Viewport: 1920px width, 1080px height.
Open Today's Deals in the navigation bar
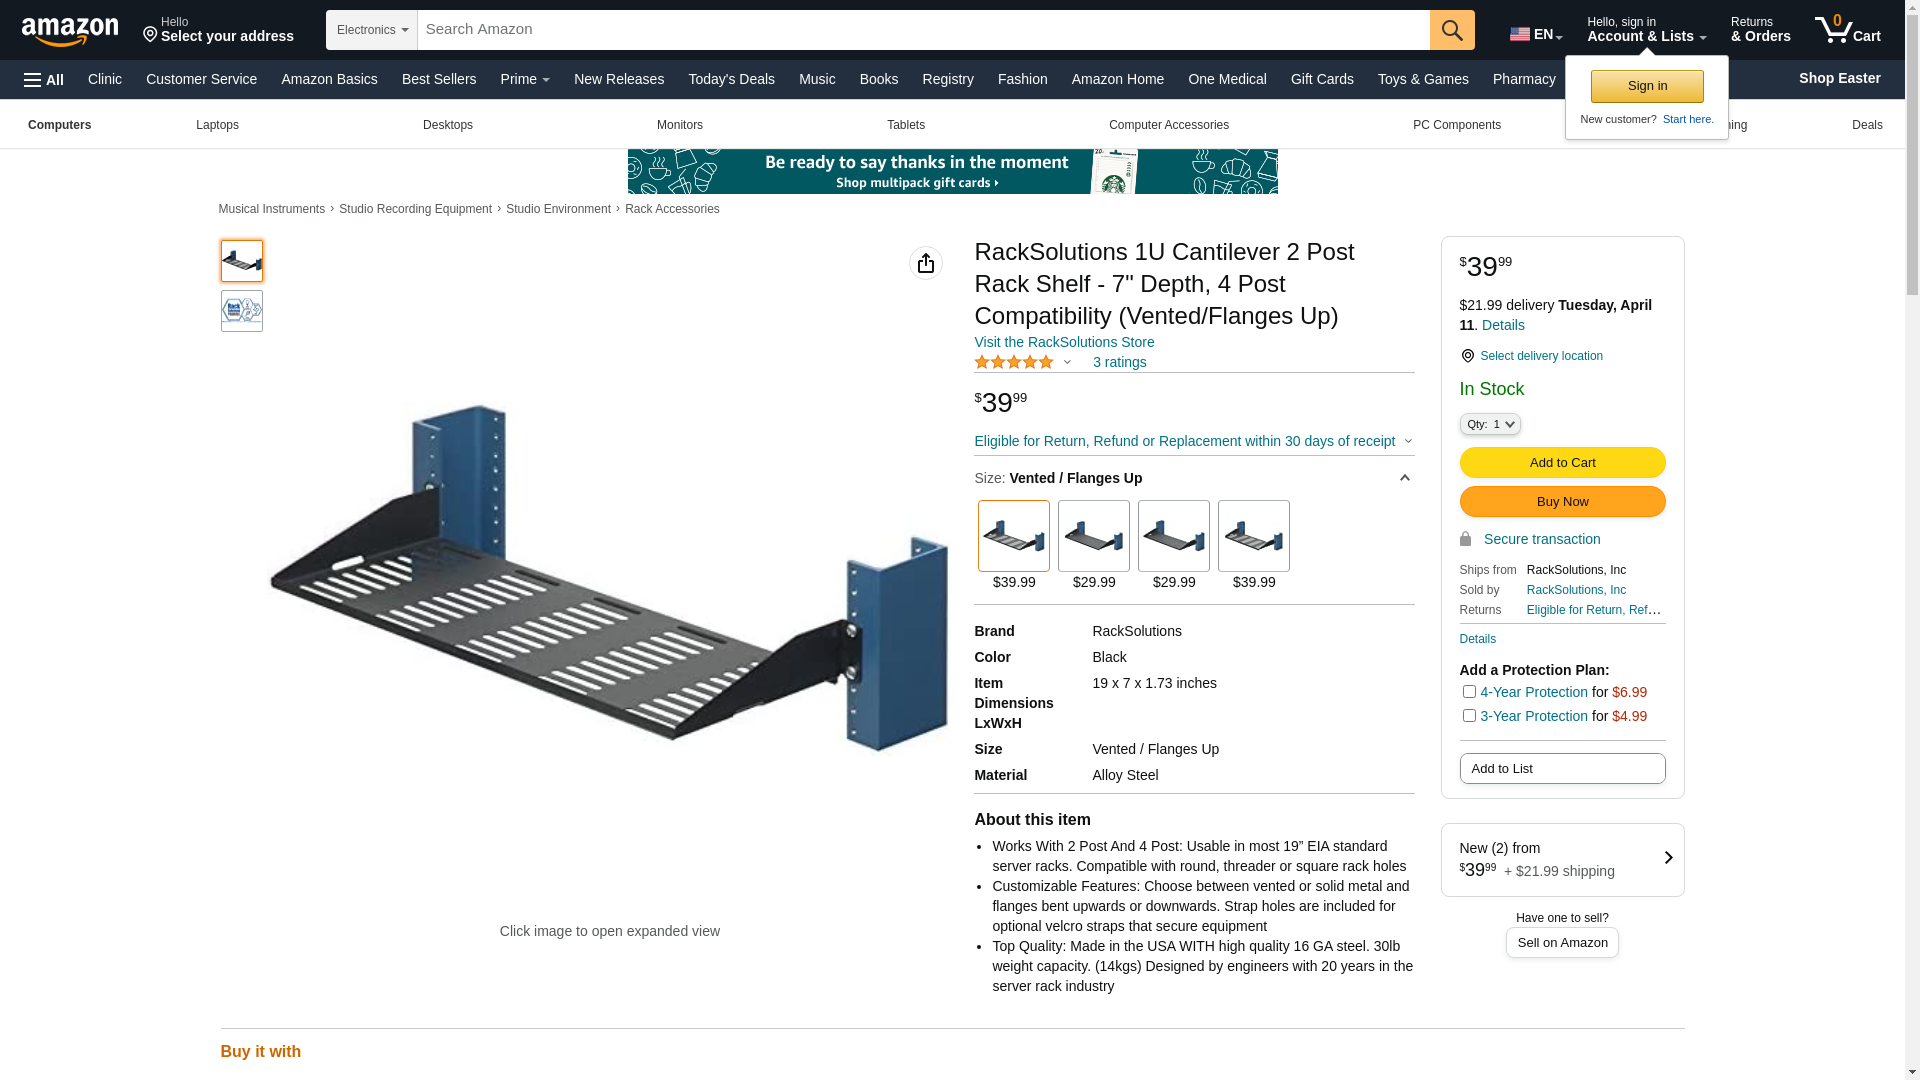(x=731, y=79)
